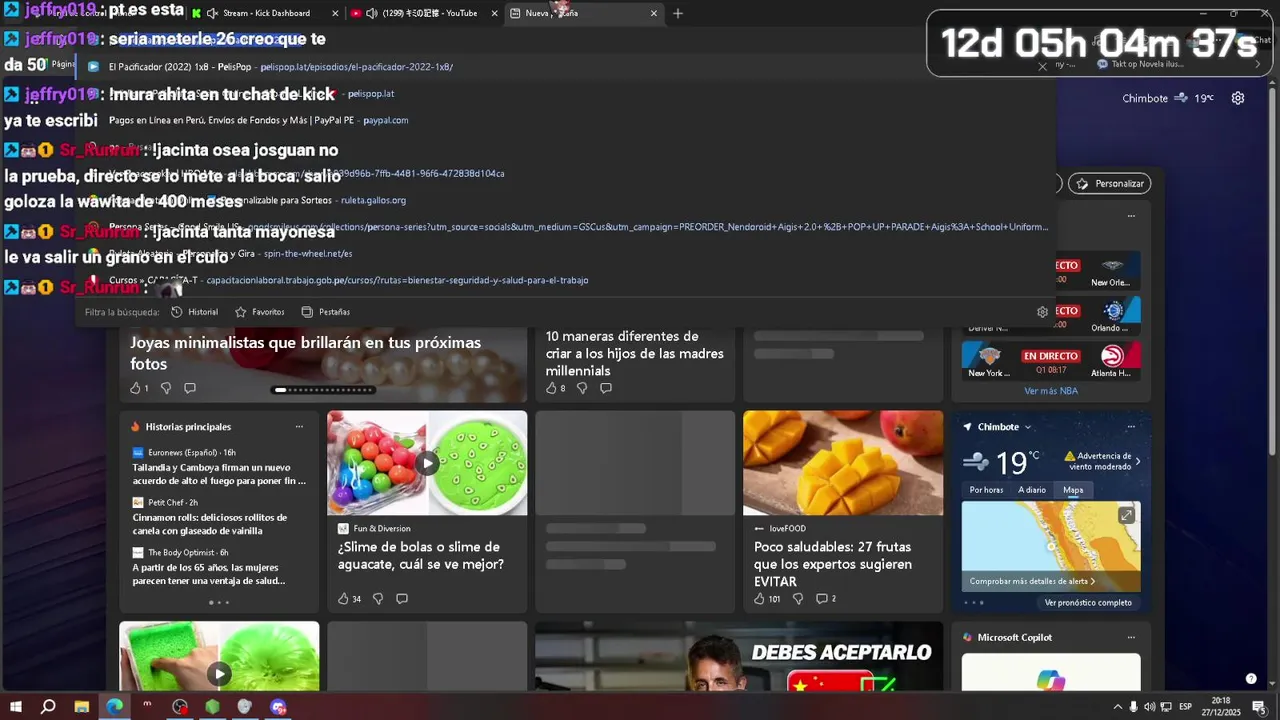Open comments on slime de bolas article
Screen dimensions: 1280x720
[x=402, y=599]
